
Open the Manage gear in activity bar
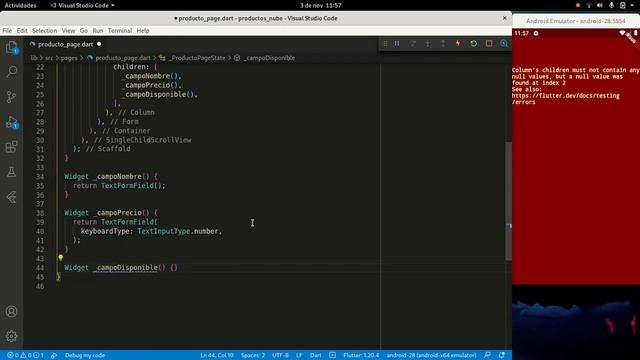[11, 336]
